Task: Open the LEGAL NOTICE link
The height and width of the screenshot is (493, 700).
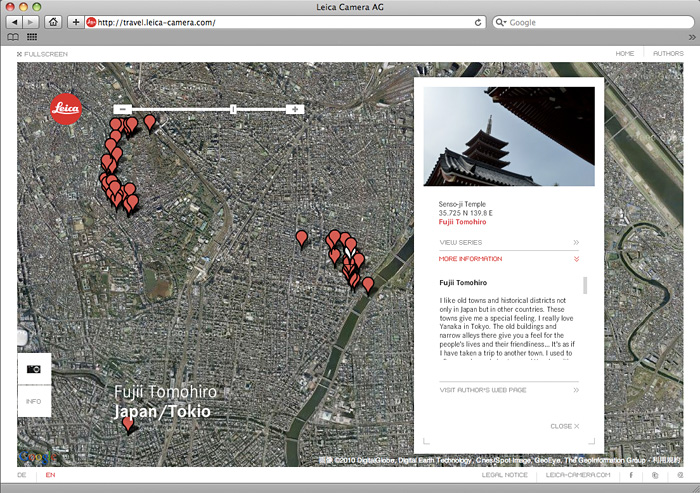Action: [504, 475]
